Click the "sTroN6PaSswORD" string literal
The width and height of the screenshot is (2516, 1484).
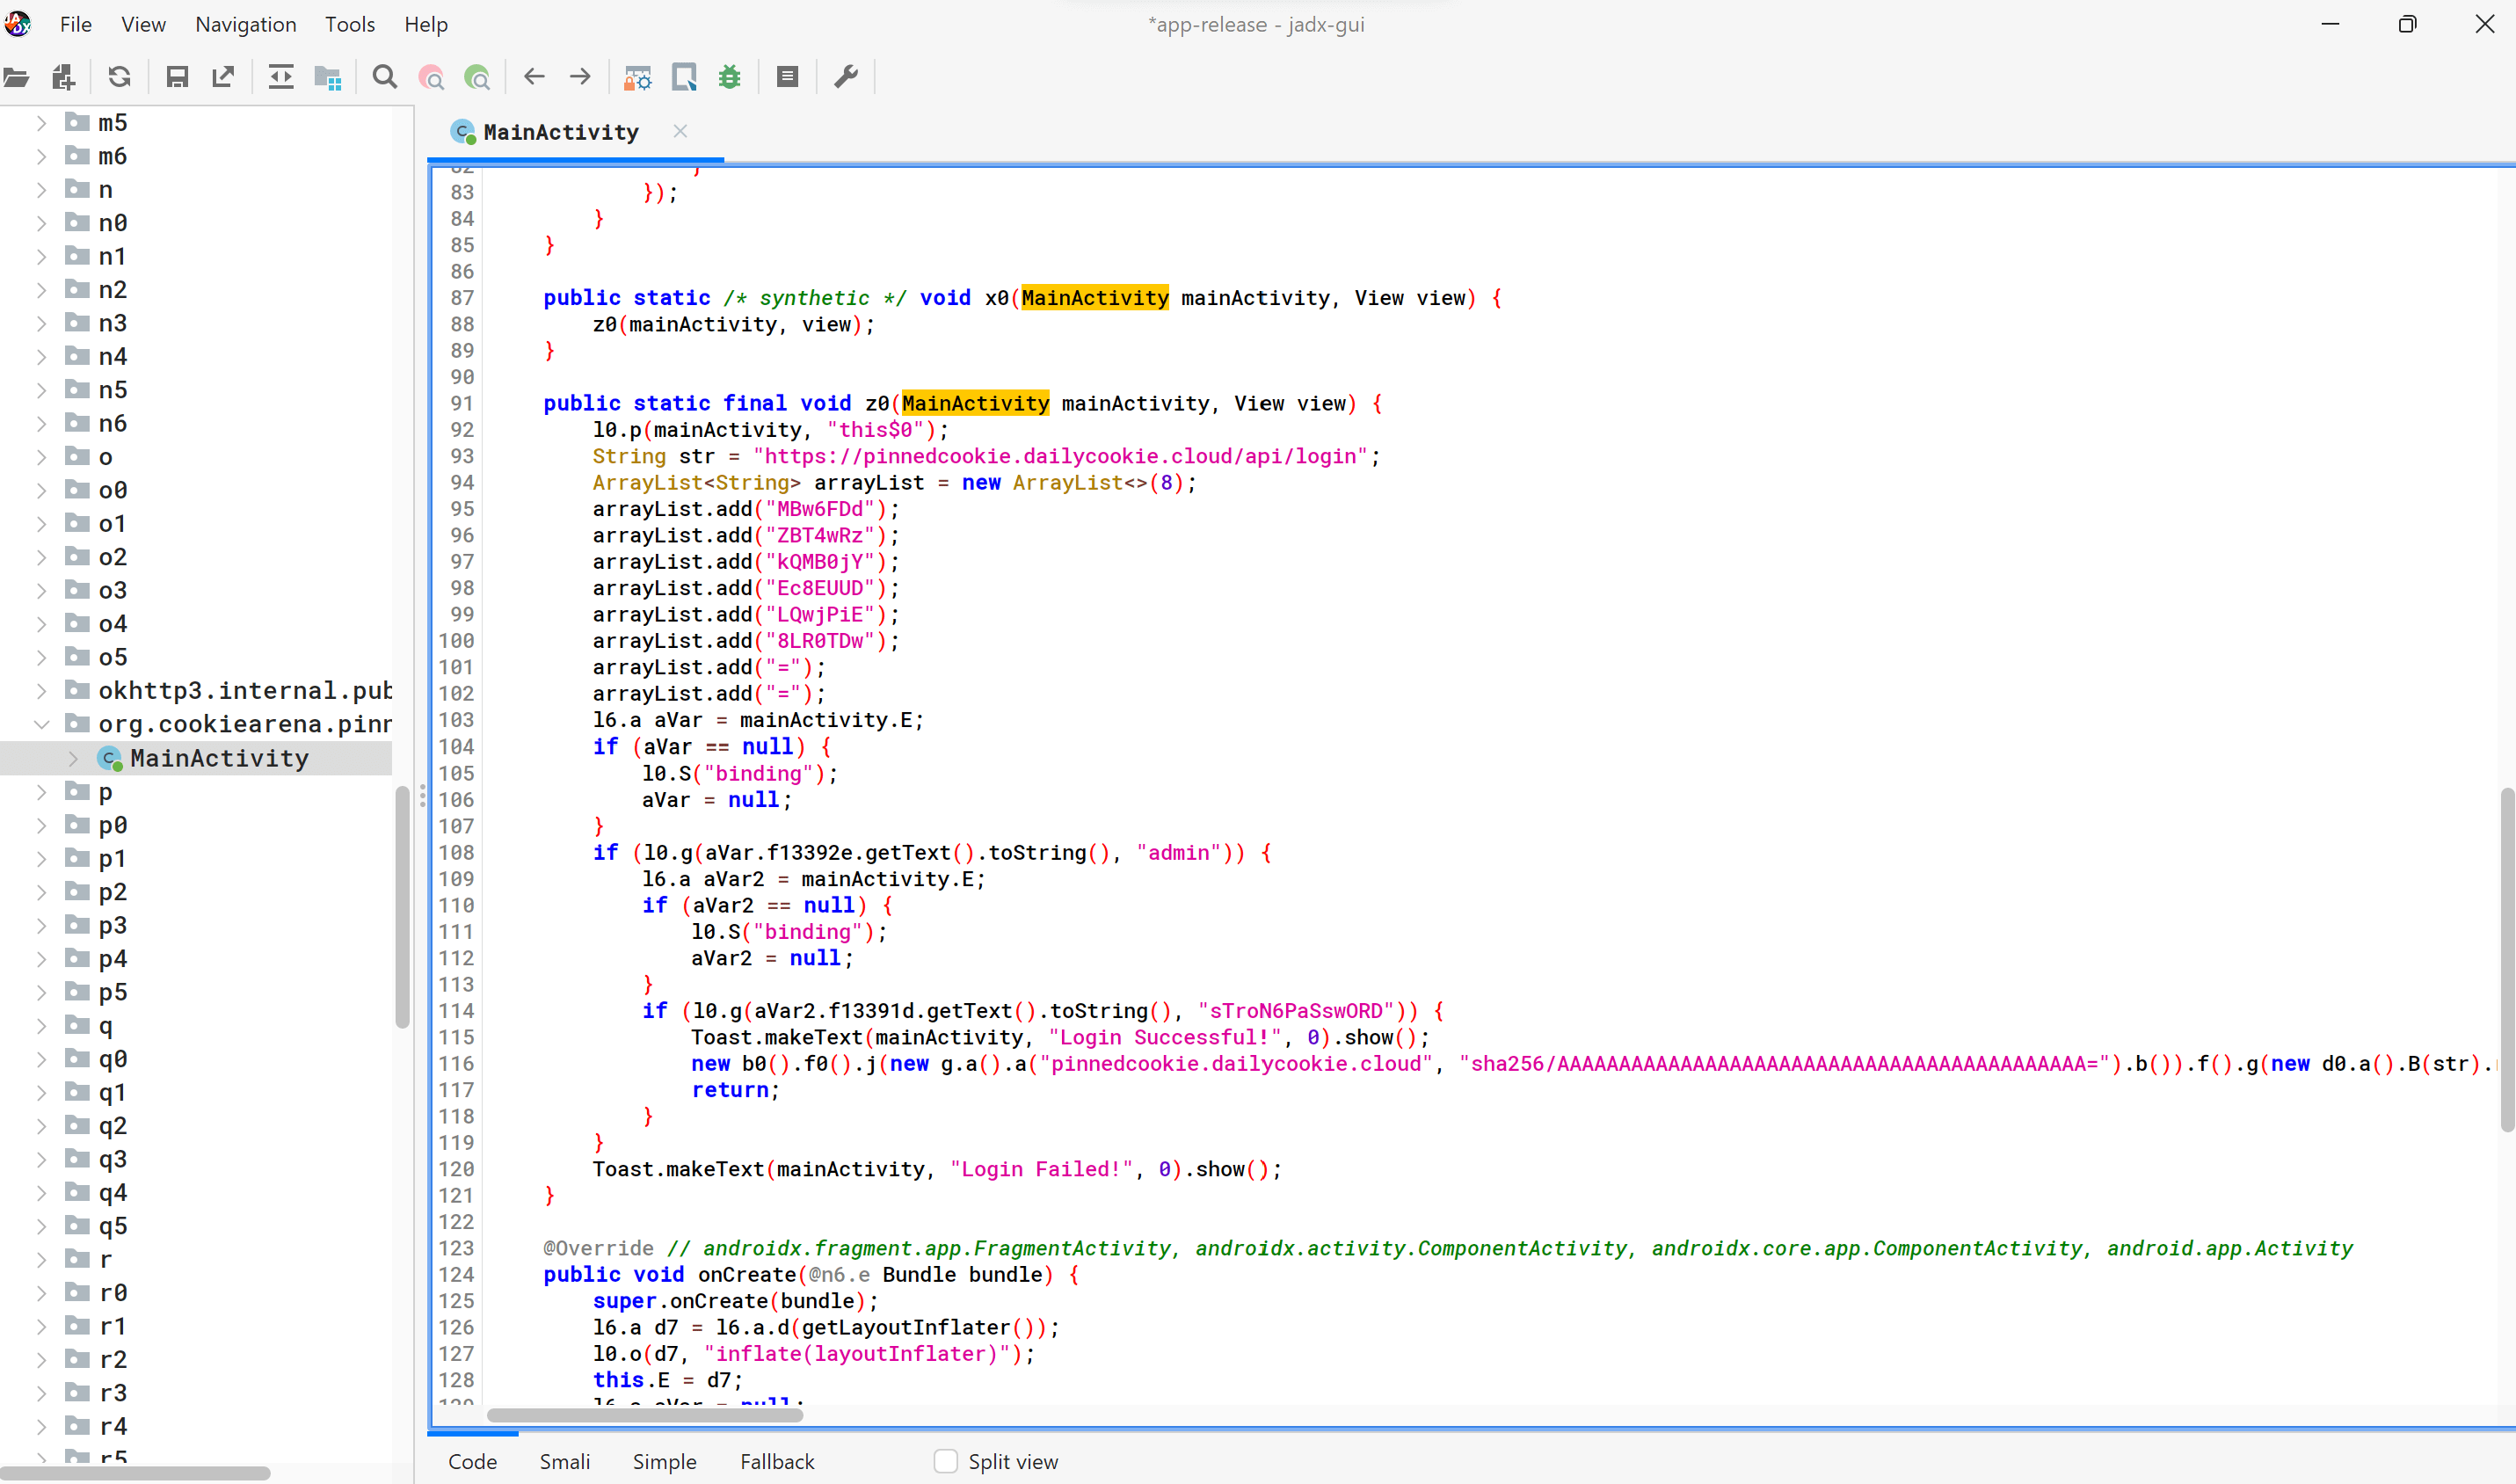pyautogui.click(x=1296, y=1011)
